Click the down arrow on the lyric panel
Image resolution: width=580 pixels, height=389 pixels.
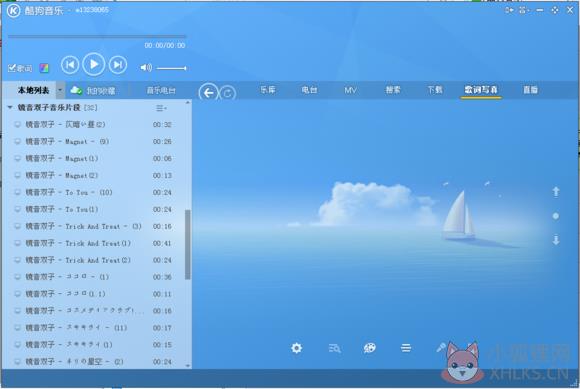tap(556, 240)
